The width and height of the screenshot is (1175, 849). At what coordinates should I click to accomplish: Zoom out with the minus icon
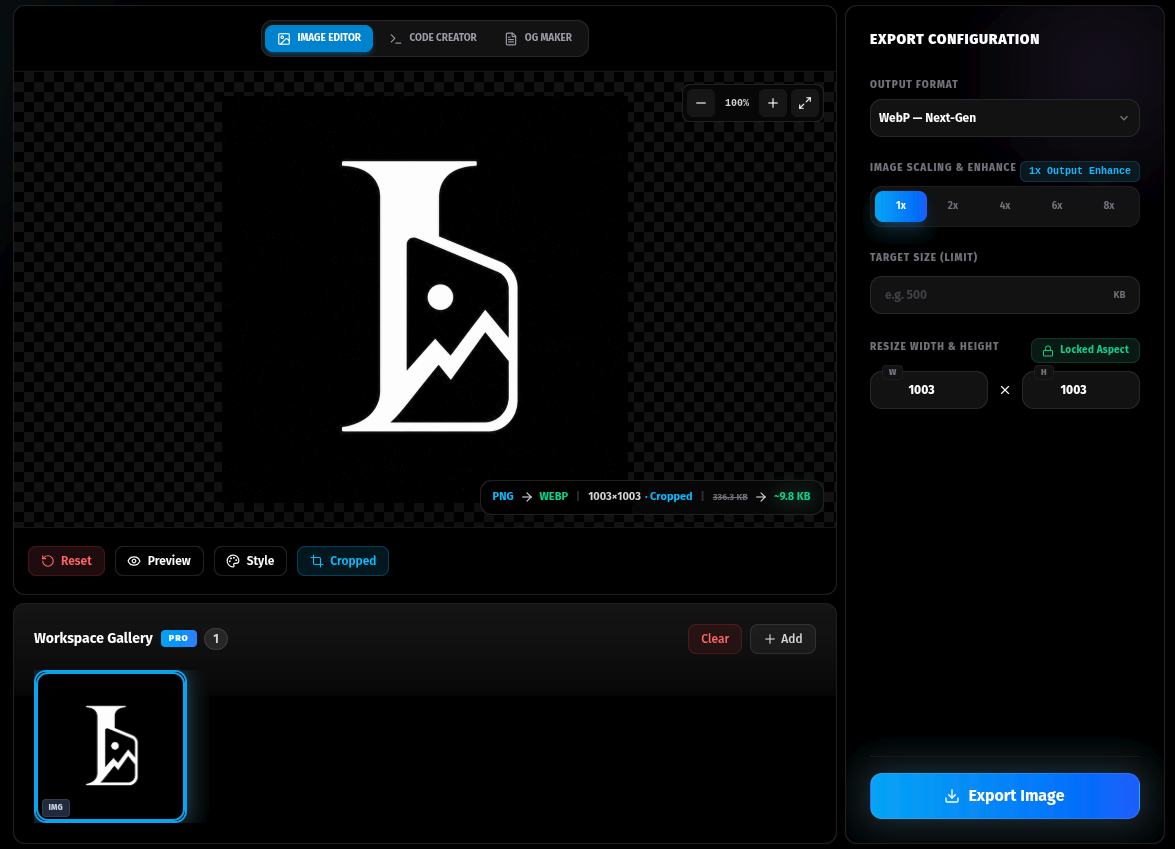point(701,103)
